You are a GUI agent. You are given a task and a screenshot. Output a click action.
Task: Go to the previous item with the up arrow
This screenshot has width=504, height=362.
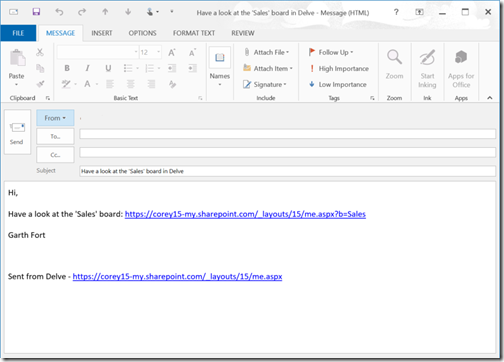(105, 12)
